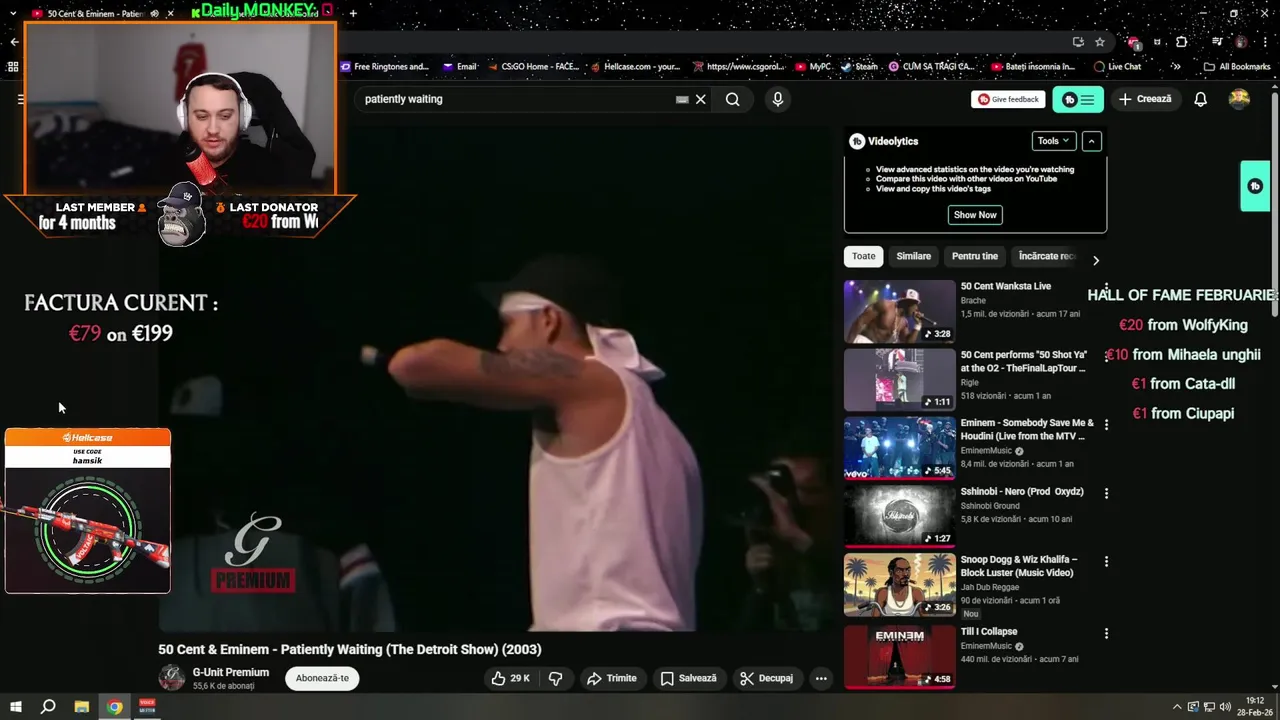The height and width of the screenshot is (720, 1280).
Task: Open the teal Videolytics side tab
Action: (1255, 186)
